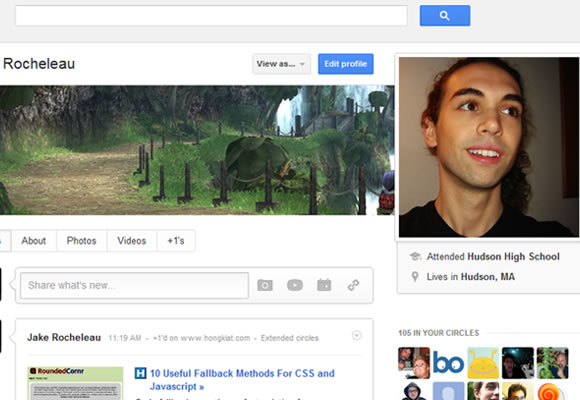Image resolution: width=580 pixels, height=400 pixels.
Task: Switch to the About tab
Action: (x=34, y=241)
